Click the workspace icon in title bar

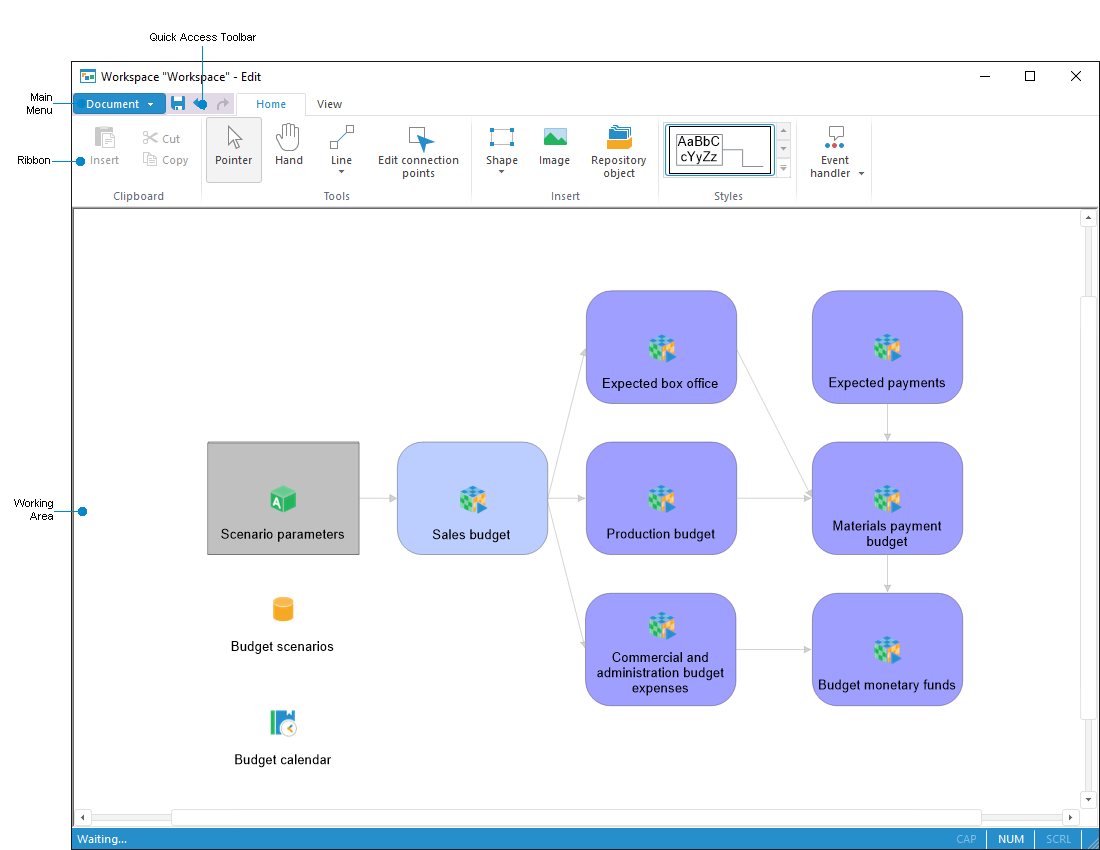click(x=88, y=76)
